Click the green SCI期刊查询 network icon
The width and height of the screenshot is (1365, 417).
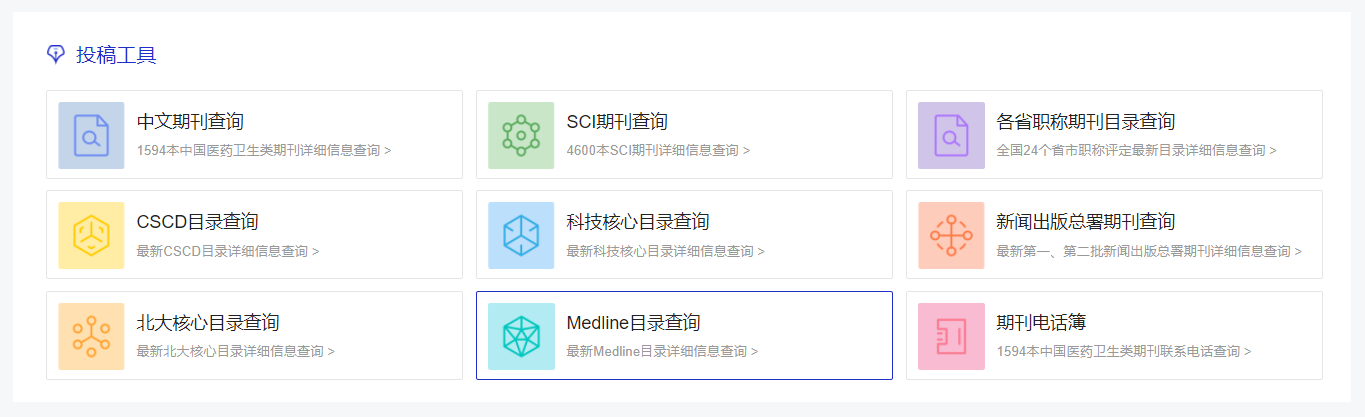pyautogui.click(x=521, y=135)
